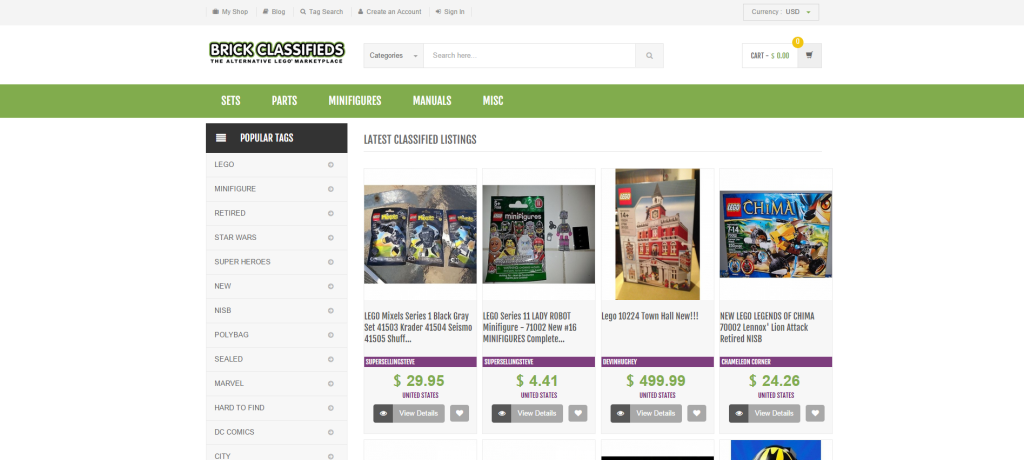The height and width of the screenshot is (460, 1024).
Task: Open the Currency USD dropdown
Action: tap(780, 12)
